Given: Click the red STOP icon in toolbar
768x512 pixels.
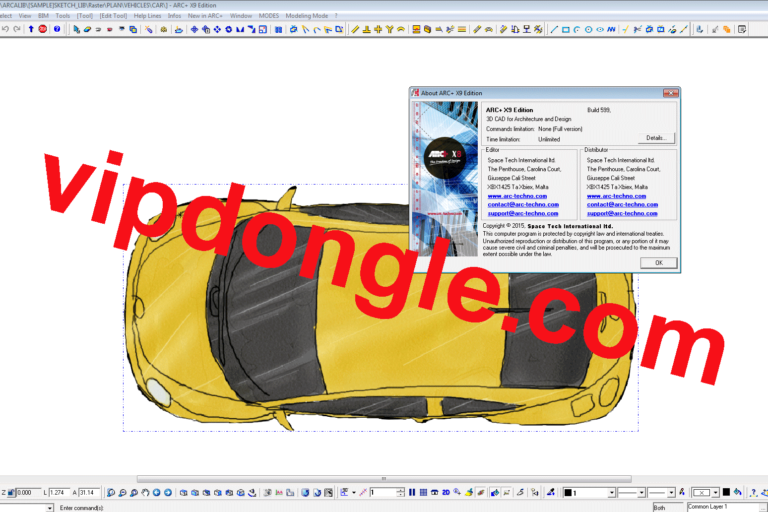Looking at the screenshot, I should [x=43, y=29].
